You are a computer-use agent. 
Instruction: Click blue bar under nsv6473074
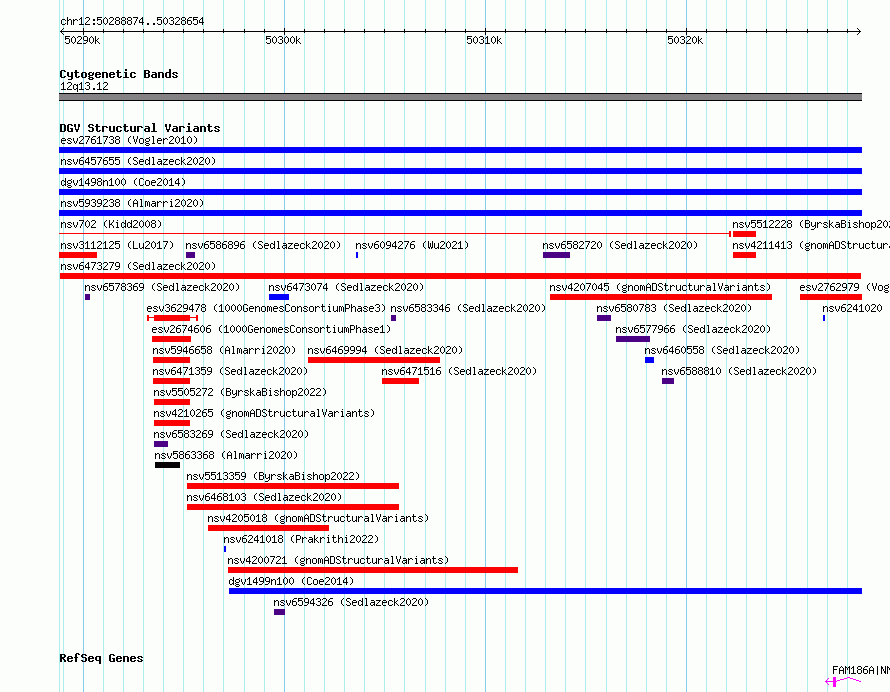coord(279,297)
